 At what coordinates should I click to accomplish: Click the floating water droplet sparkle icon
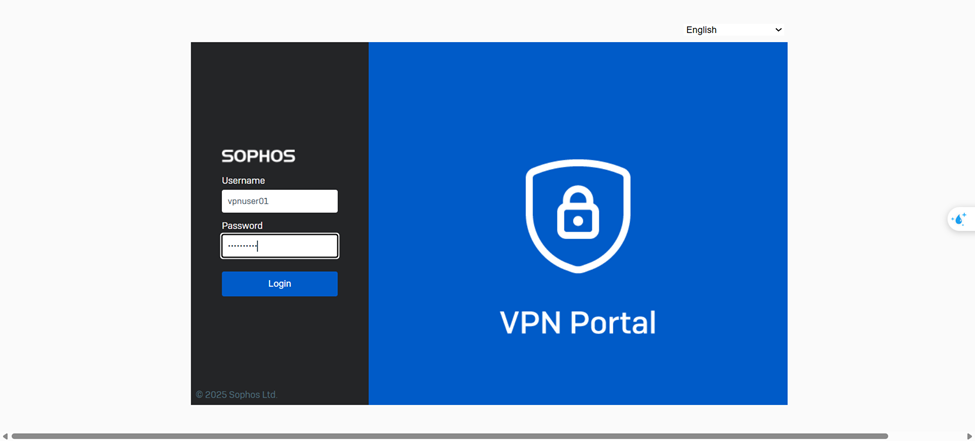(960, 219)
